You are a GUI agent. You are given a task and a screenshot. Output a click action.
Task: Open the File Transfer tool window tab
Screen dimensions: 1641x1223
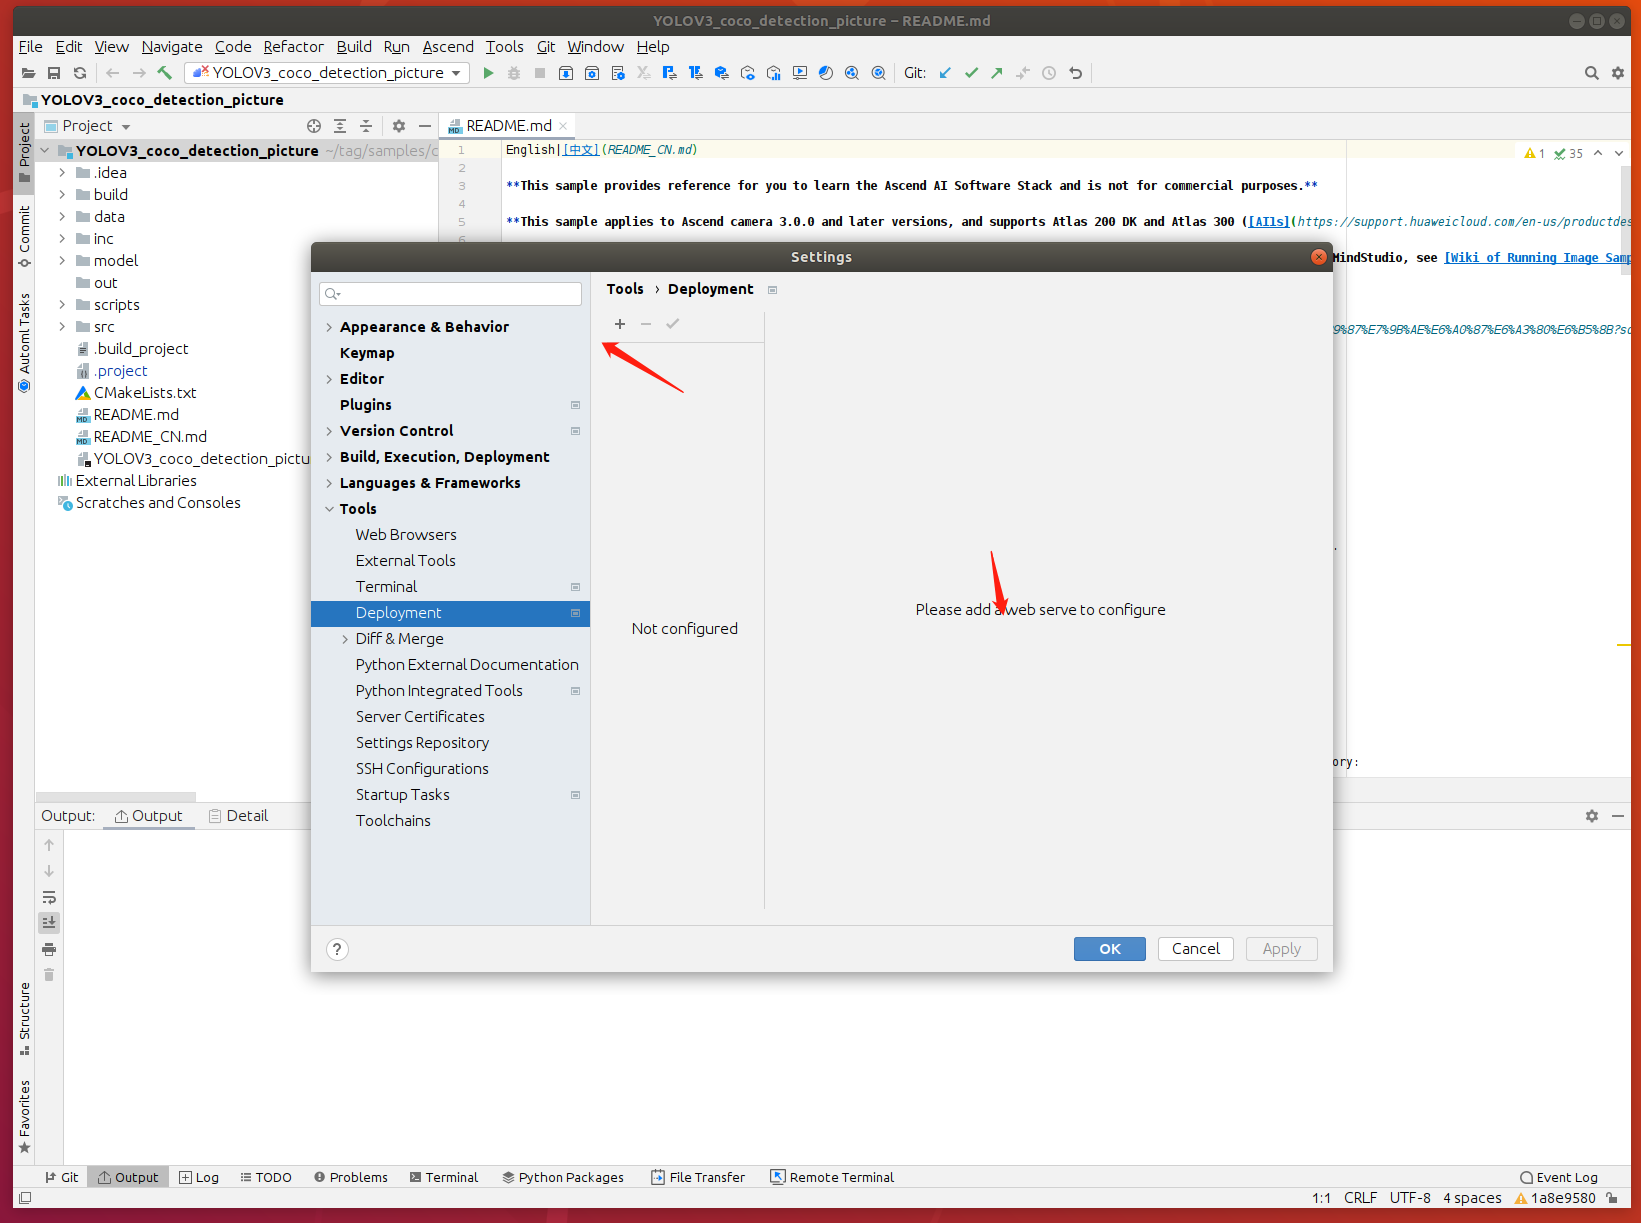698,1177
